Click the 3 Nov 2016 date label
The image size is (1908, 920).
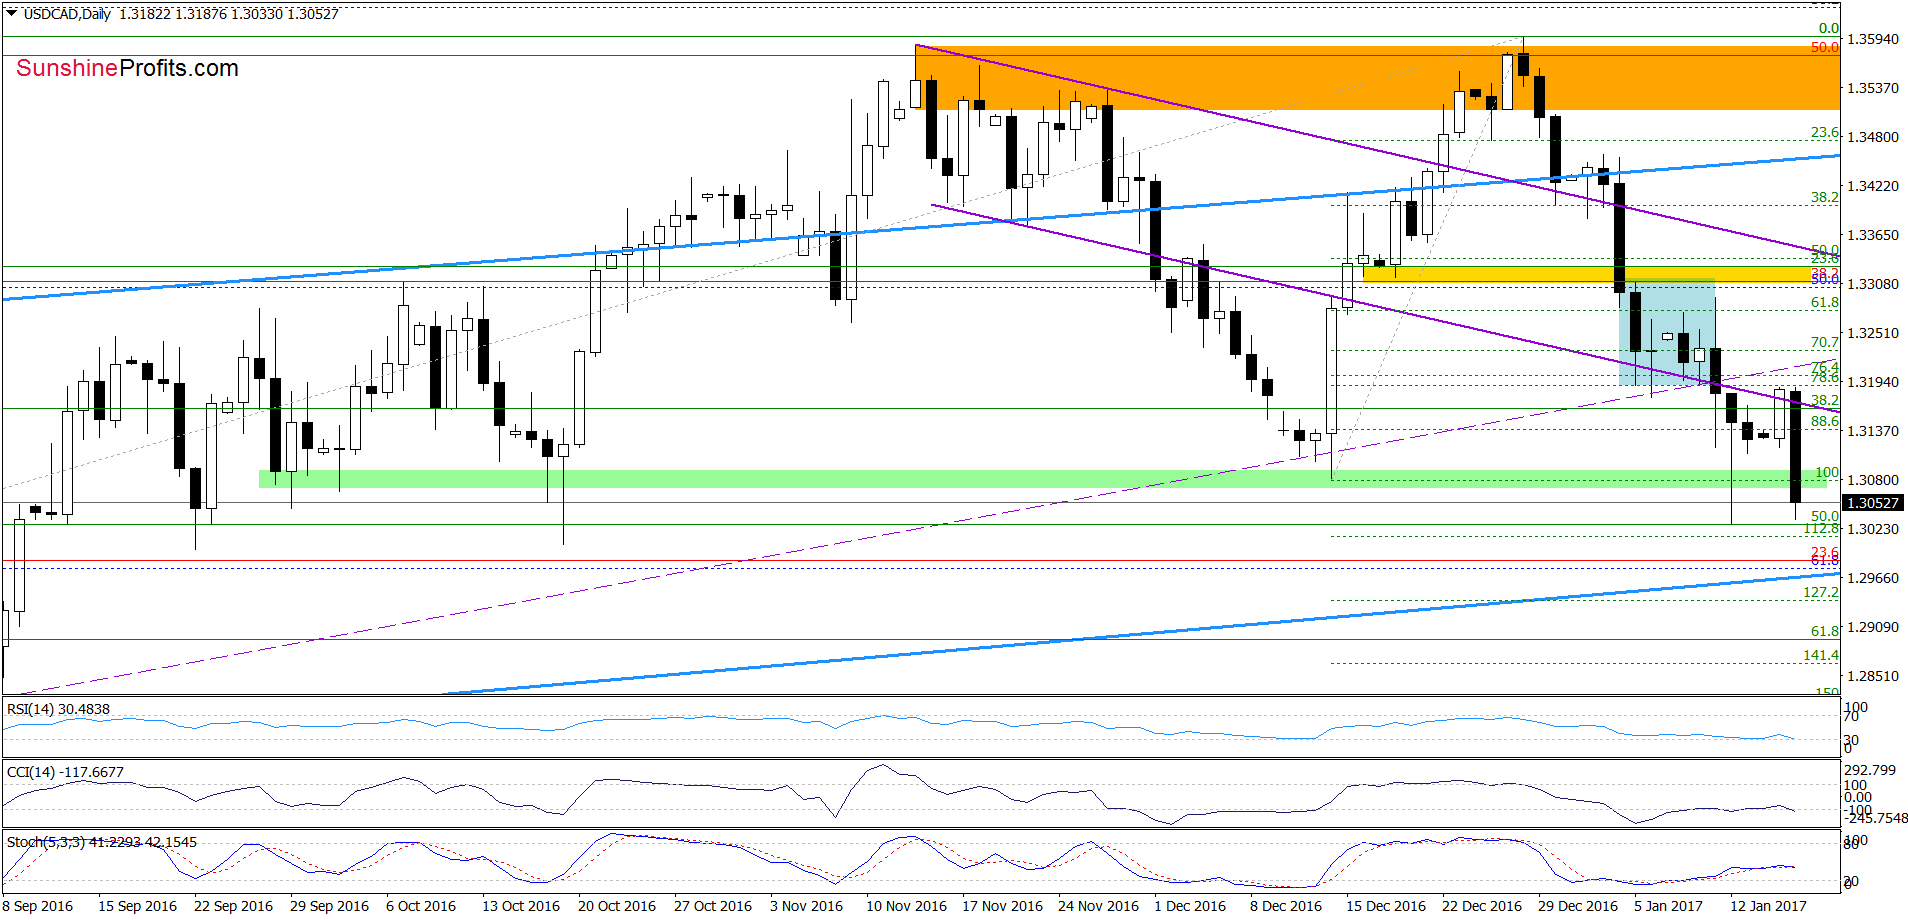pos(806,906)
